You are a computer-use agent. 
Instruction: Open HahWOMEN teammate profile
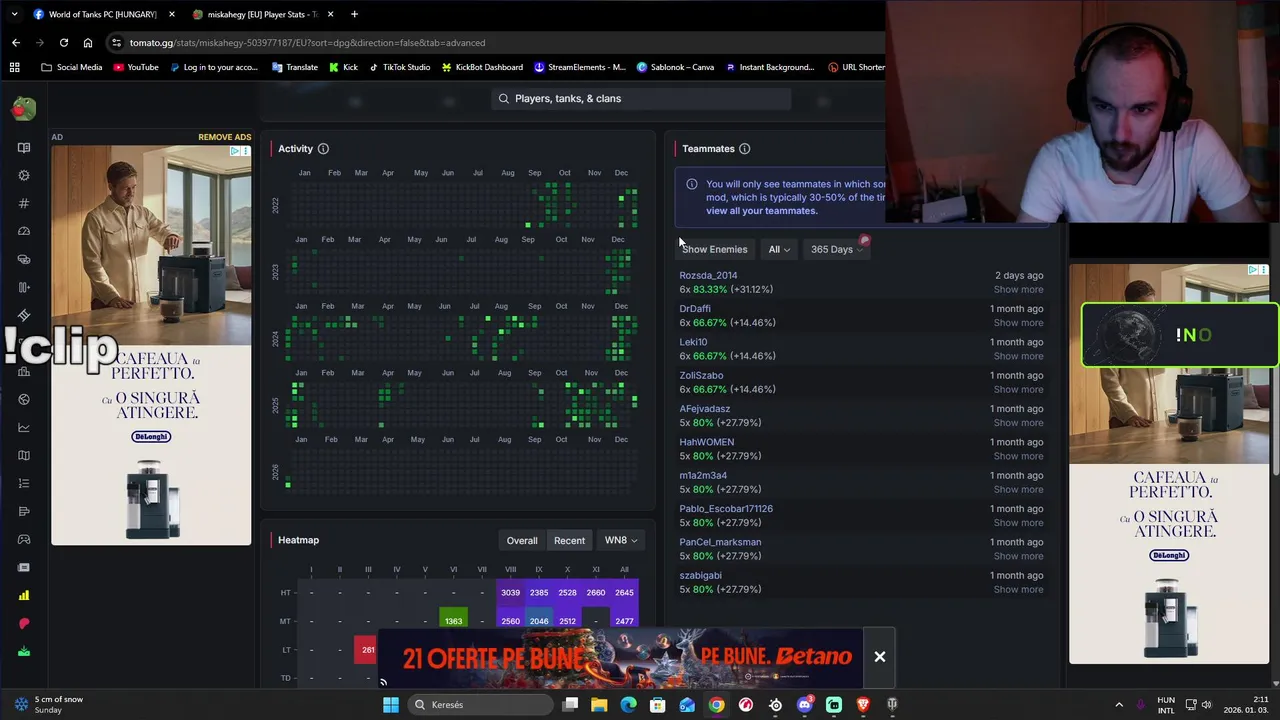[x=706, y=442]
